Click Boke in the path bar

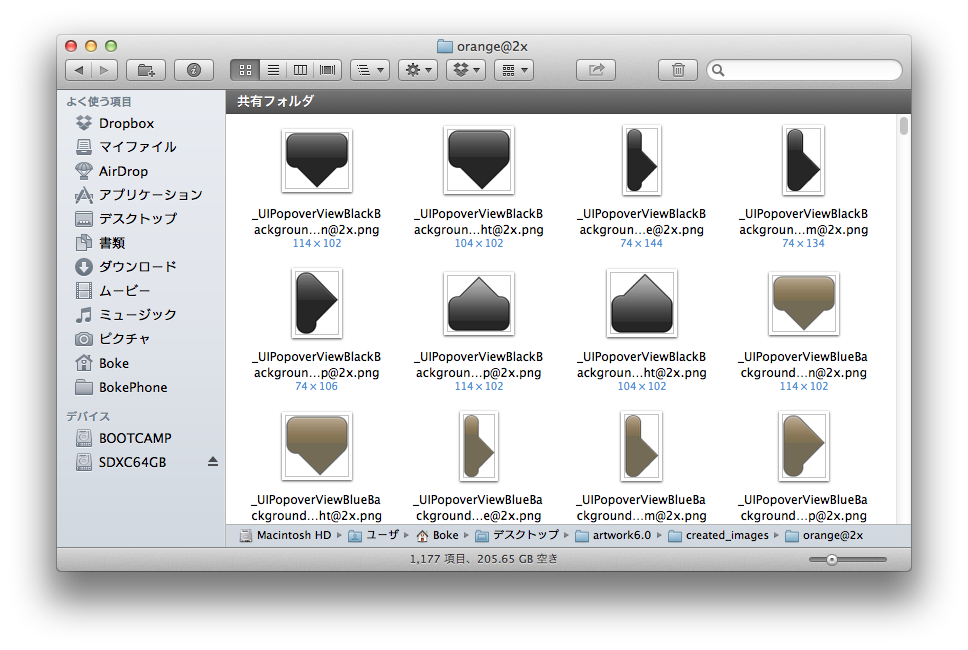click(438, 535)
